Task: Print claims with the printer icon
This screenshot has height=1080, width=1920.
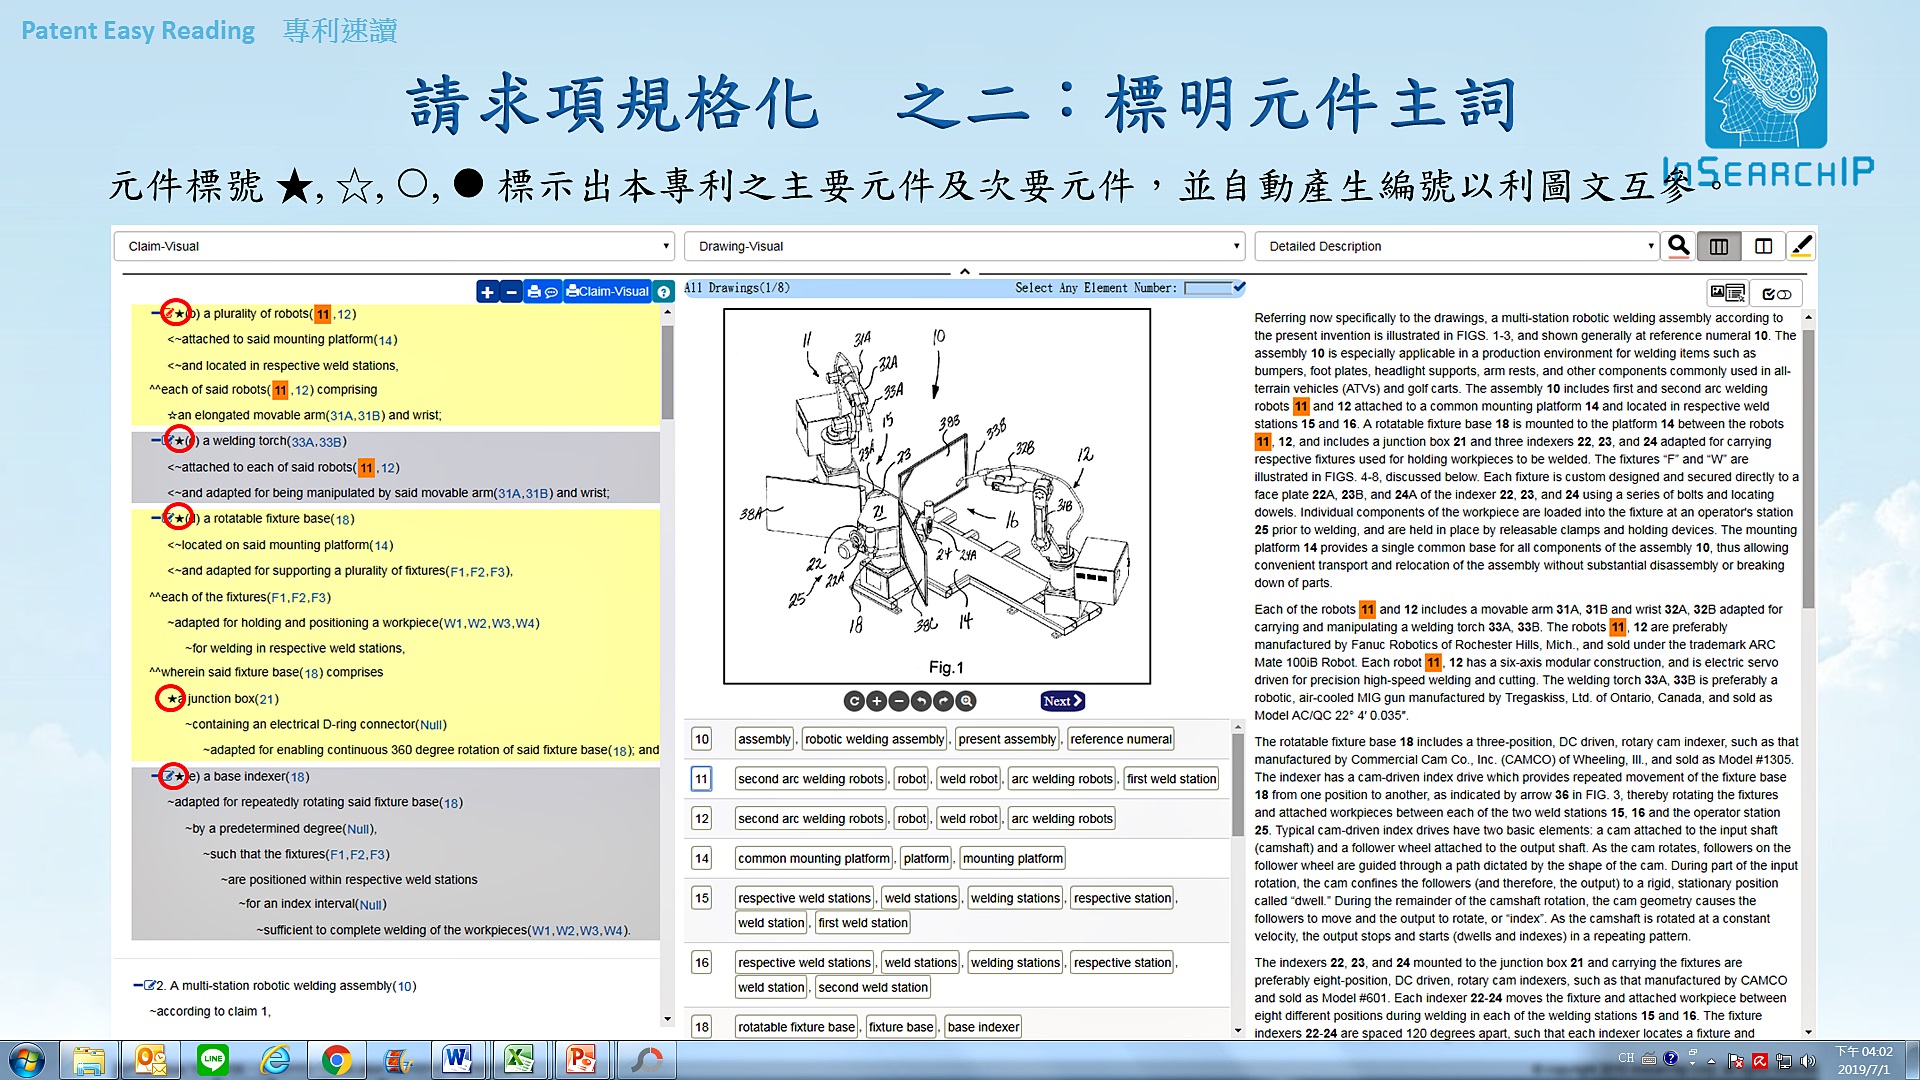Action: 533,292
